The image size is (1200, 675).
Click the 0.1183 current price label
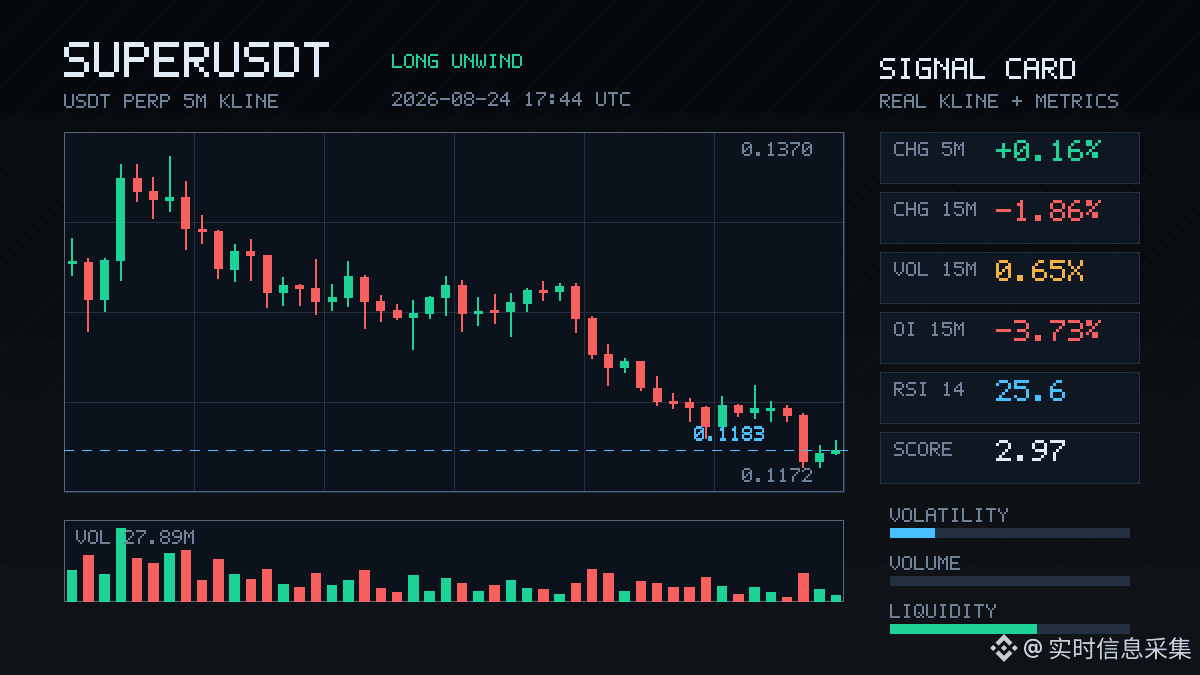pos(728,434)
